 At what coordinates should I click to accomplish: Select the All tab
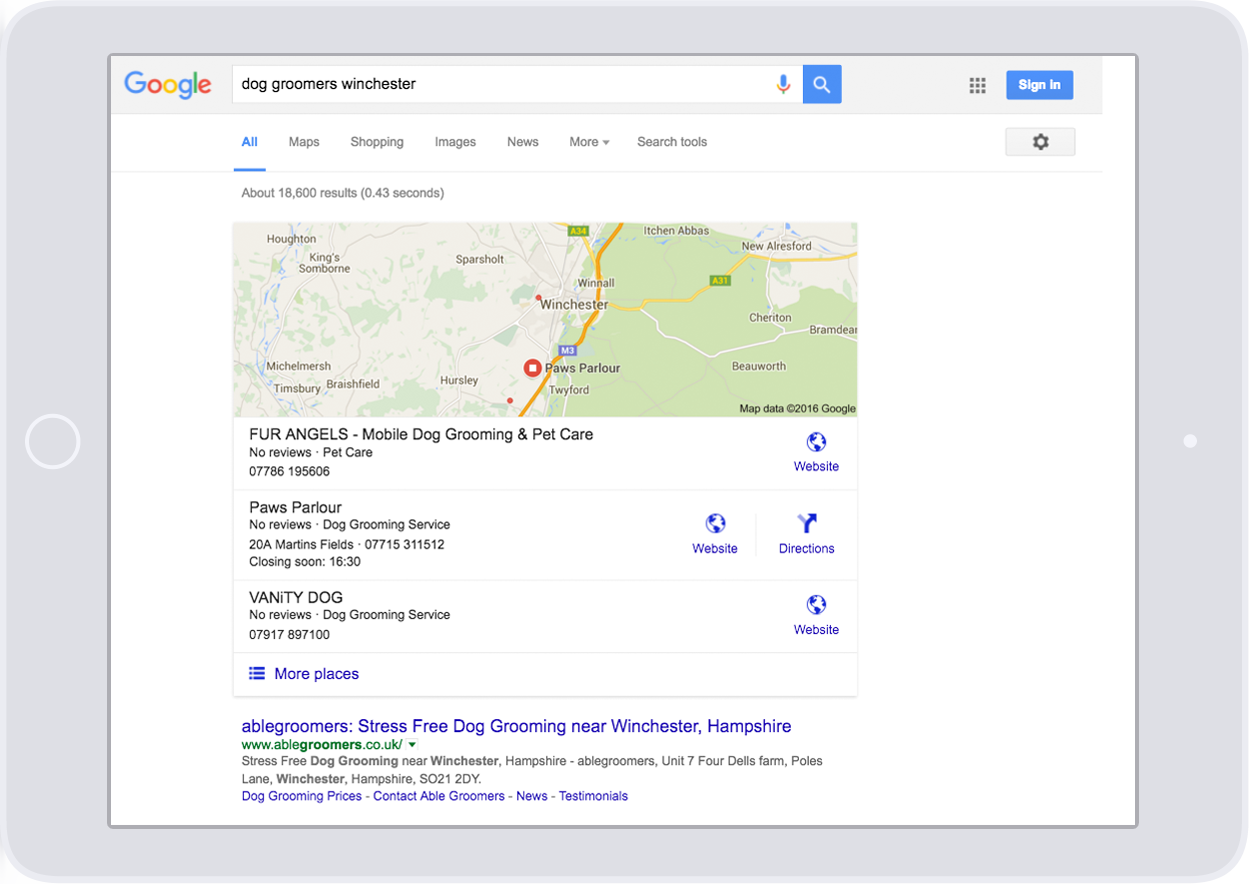point(249,142)
